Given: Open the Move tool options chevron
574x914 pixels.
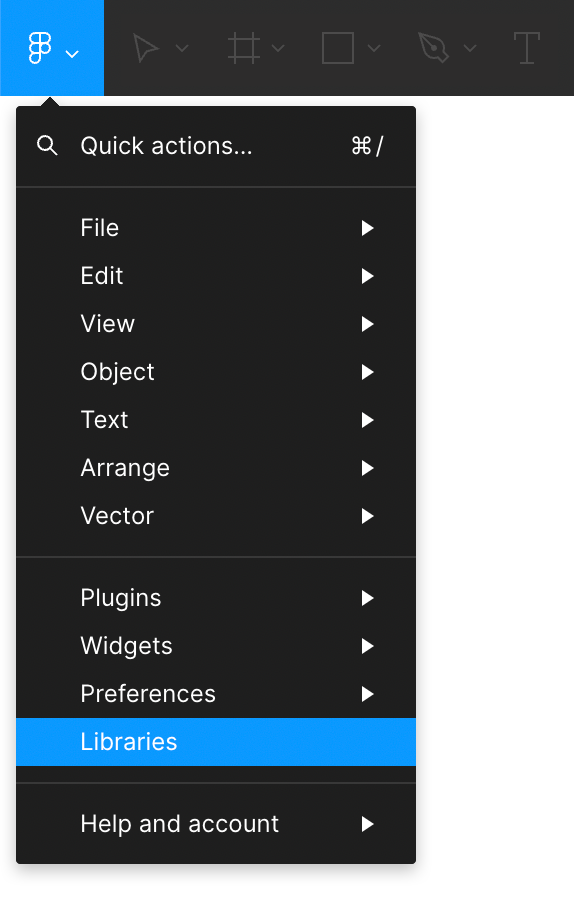Looking at the screenshot, I should tap(182, 48).
